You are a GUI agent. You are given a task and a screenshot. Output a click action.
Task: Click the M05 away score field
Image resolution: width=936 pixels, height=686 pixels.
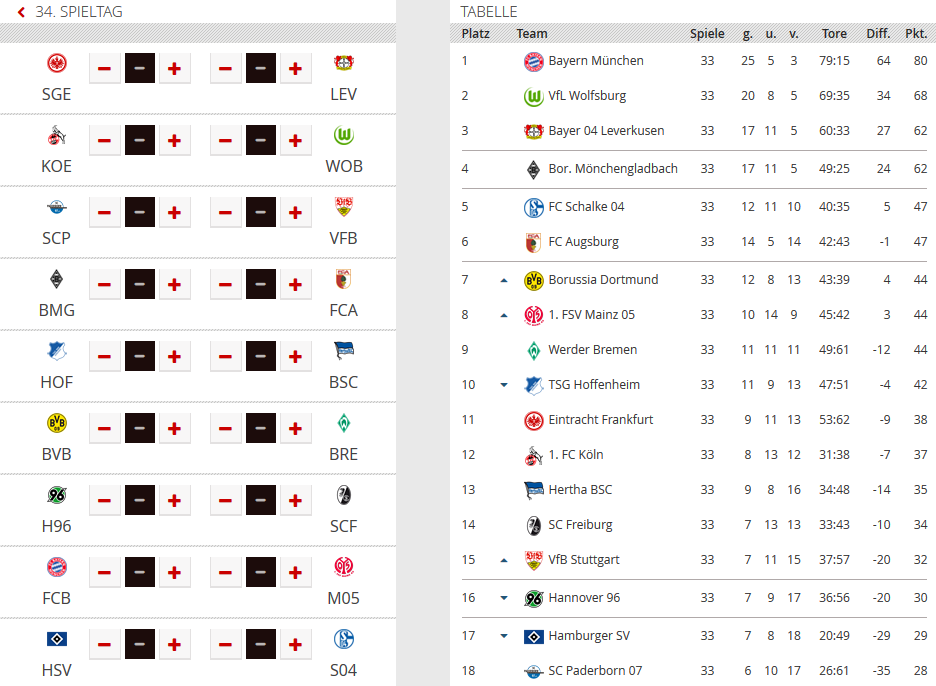[x=261, y=573]
